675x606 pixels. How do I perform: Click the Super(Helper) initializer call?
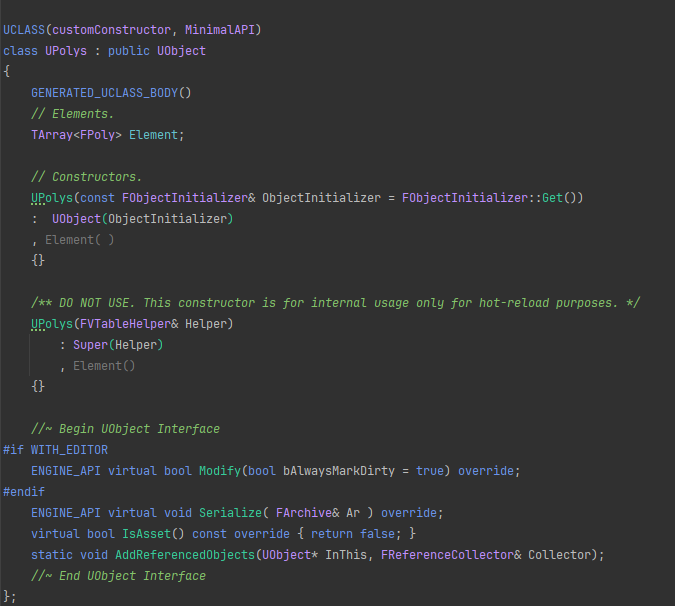click(118, 345)
